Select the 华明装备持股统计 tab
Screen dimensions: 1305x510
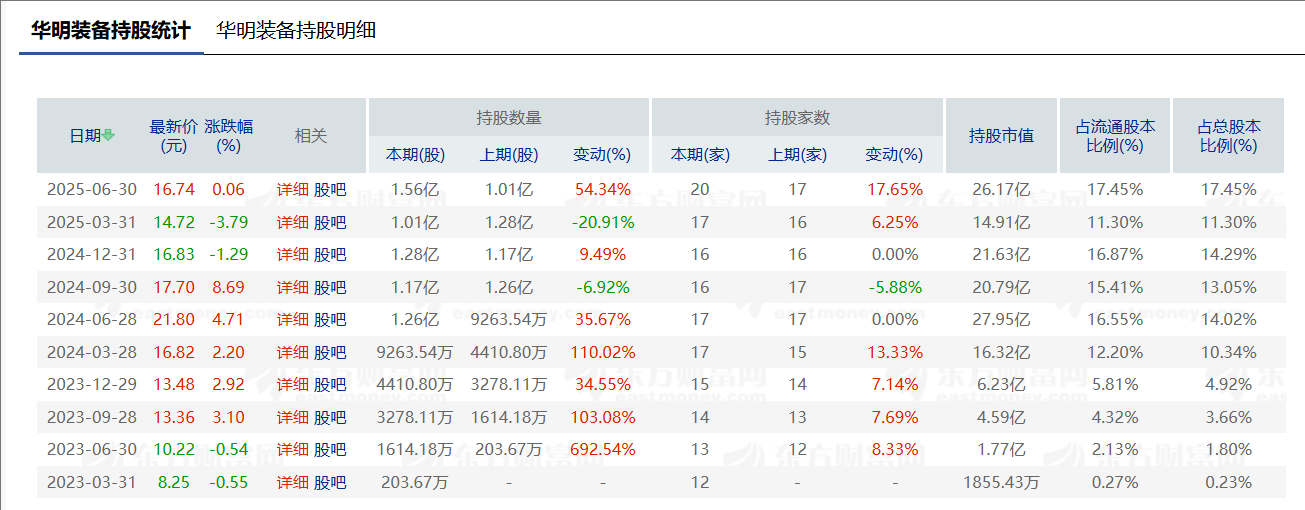point(110,30)
